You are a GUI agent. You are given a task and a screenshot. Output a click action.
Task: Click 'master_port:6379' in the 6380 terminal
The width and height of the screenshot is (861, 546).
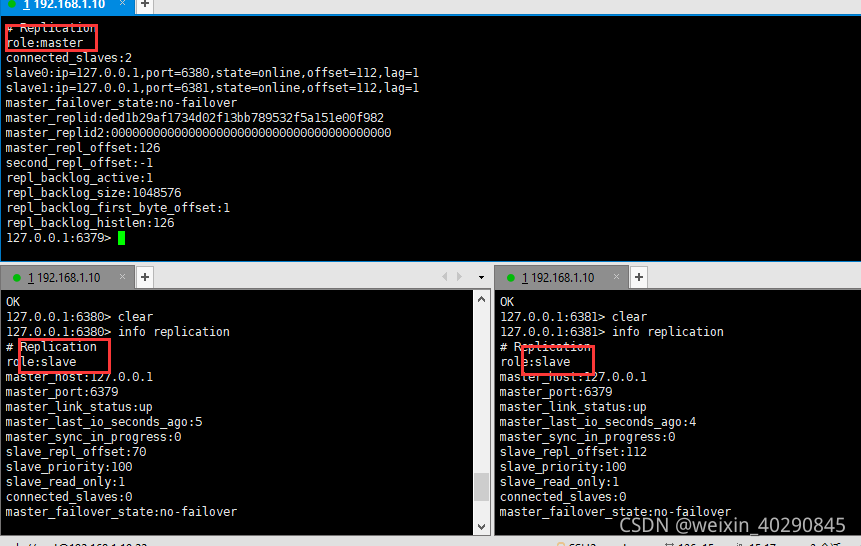point(62,392)
